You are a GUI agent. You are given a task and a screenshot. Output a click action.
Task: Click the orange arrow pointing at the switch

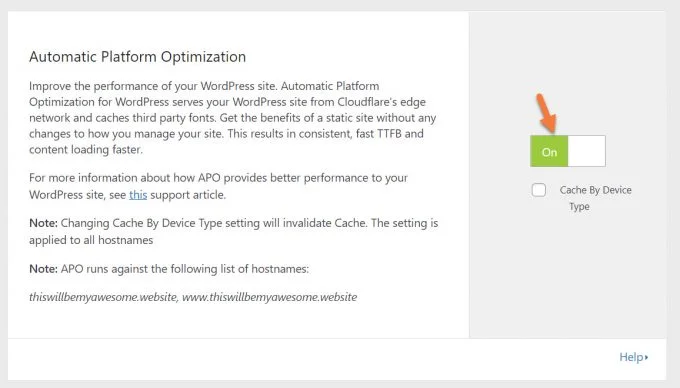[546, 113]
